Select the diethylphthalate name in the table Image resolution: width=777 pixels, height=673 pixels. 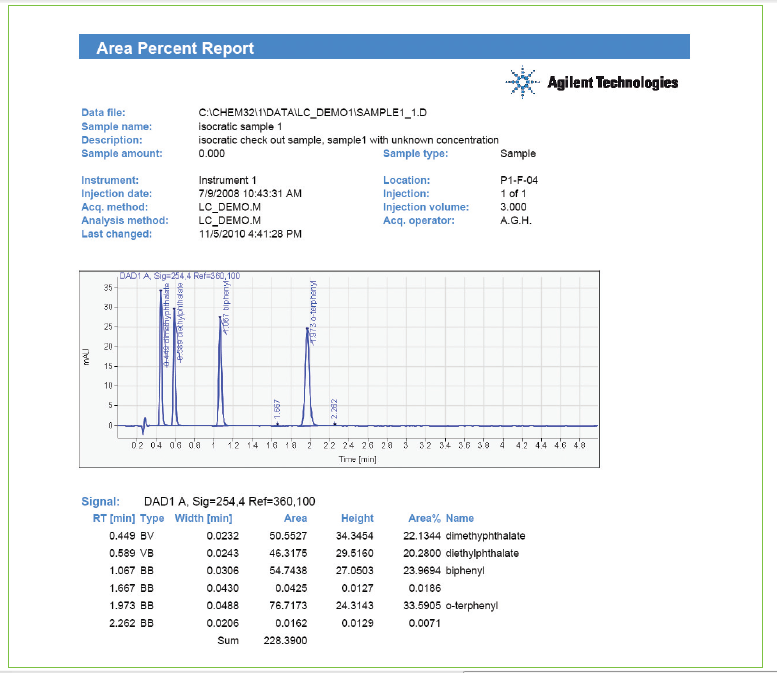[x=485, y=552]
